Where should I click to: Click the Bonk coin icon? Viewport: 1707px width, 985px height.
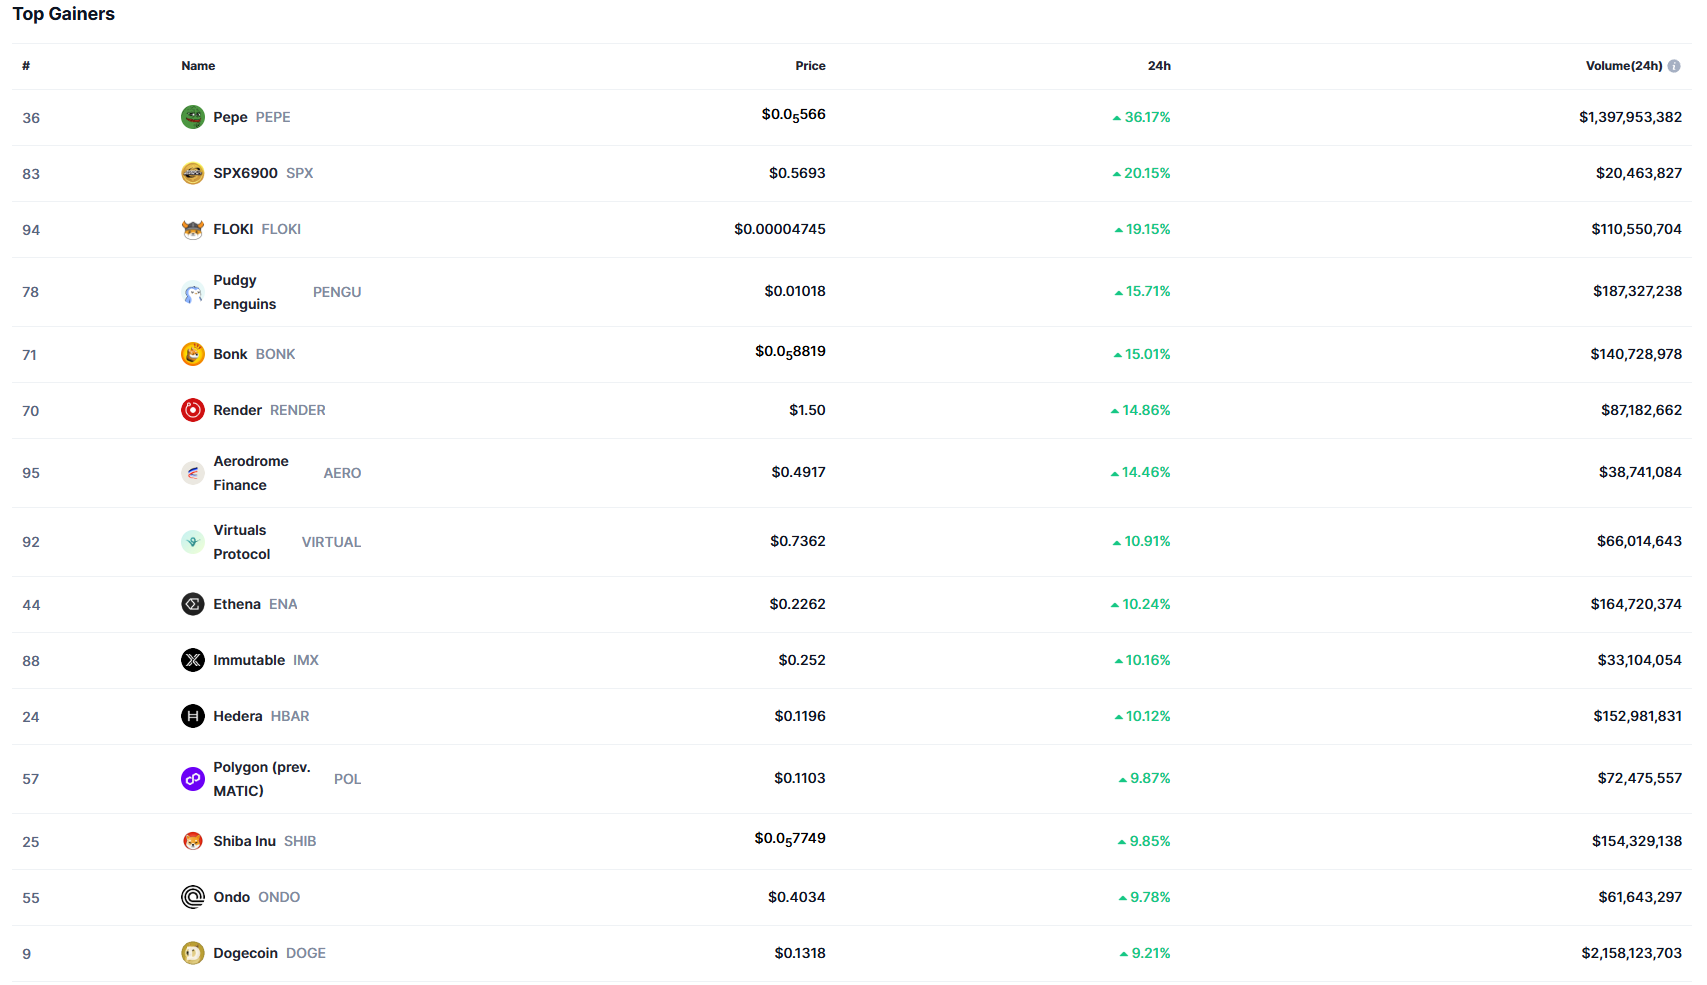point(192,354)
